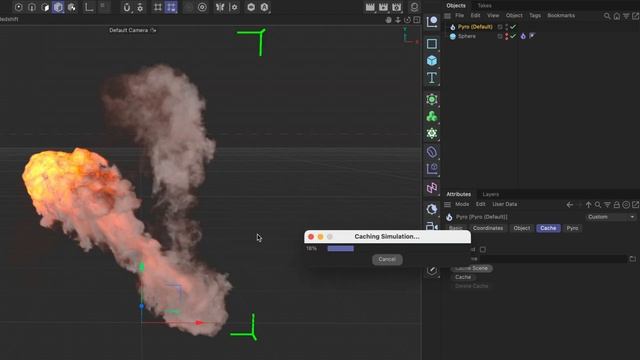This screenshot has height=360, width=640.
Task: Click the pink simulation/fields icon
Action: click(432, 188)
